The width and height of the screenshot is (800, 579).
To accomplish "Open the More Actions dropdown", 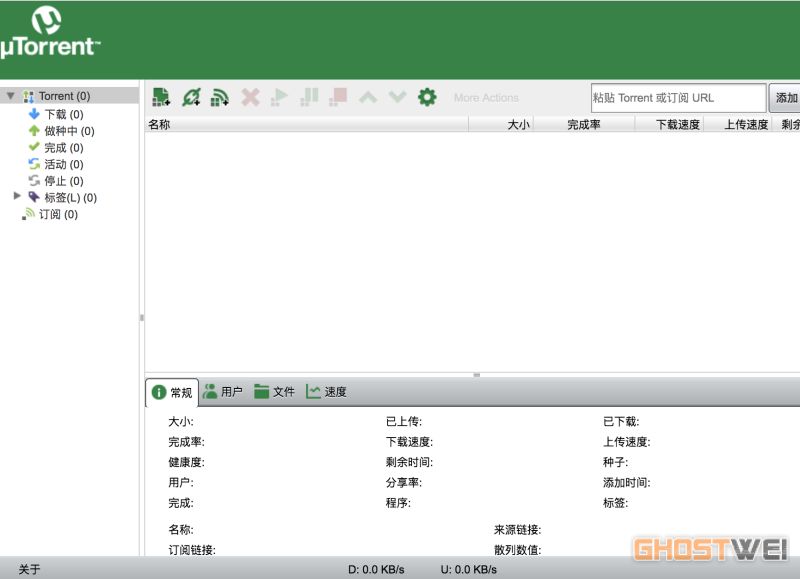I will tap(486, 98).
